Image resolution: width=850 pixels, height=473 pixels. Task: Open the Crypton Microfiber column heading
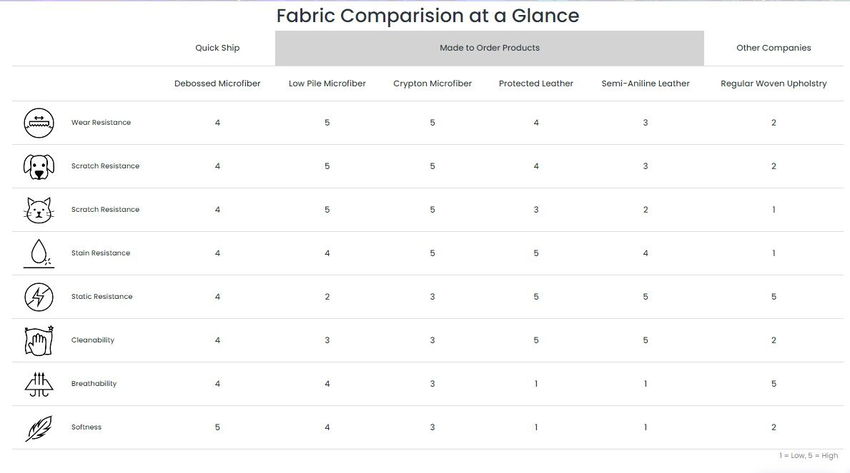click(432, 84)
